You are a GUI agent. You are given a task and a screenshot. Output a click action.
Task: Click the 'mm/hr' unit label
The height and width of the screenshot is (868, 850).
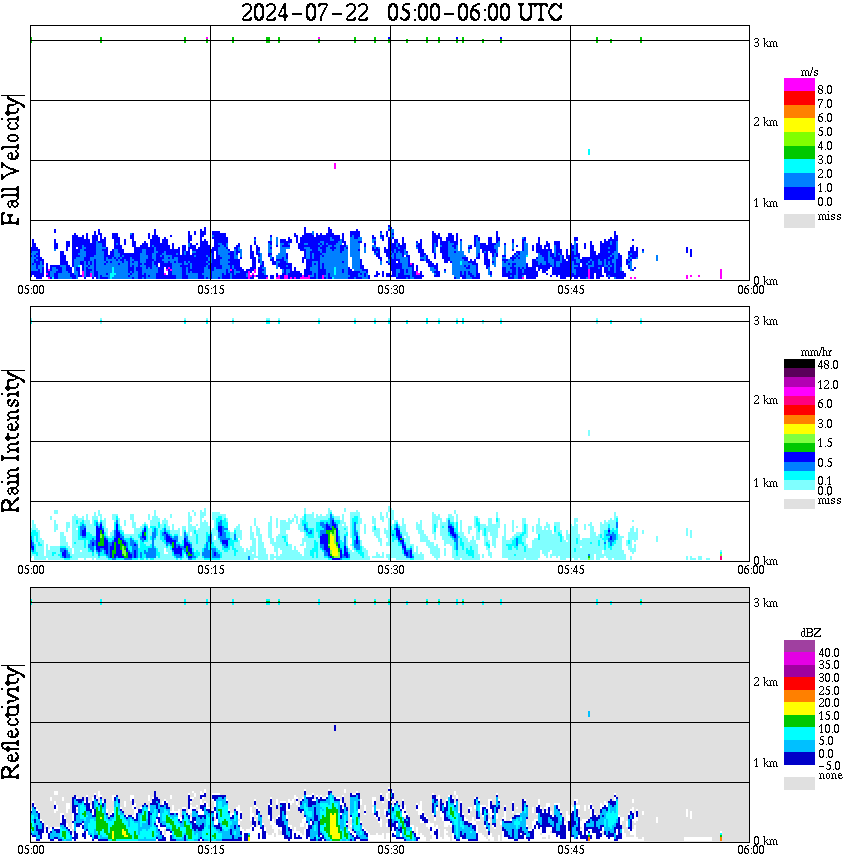coord(816,352)
